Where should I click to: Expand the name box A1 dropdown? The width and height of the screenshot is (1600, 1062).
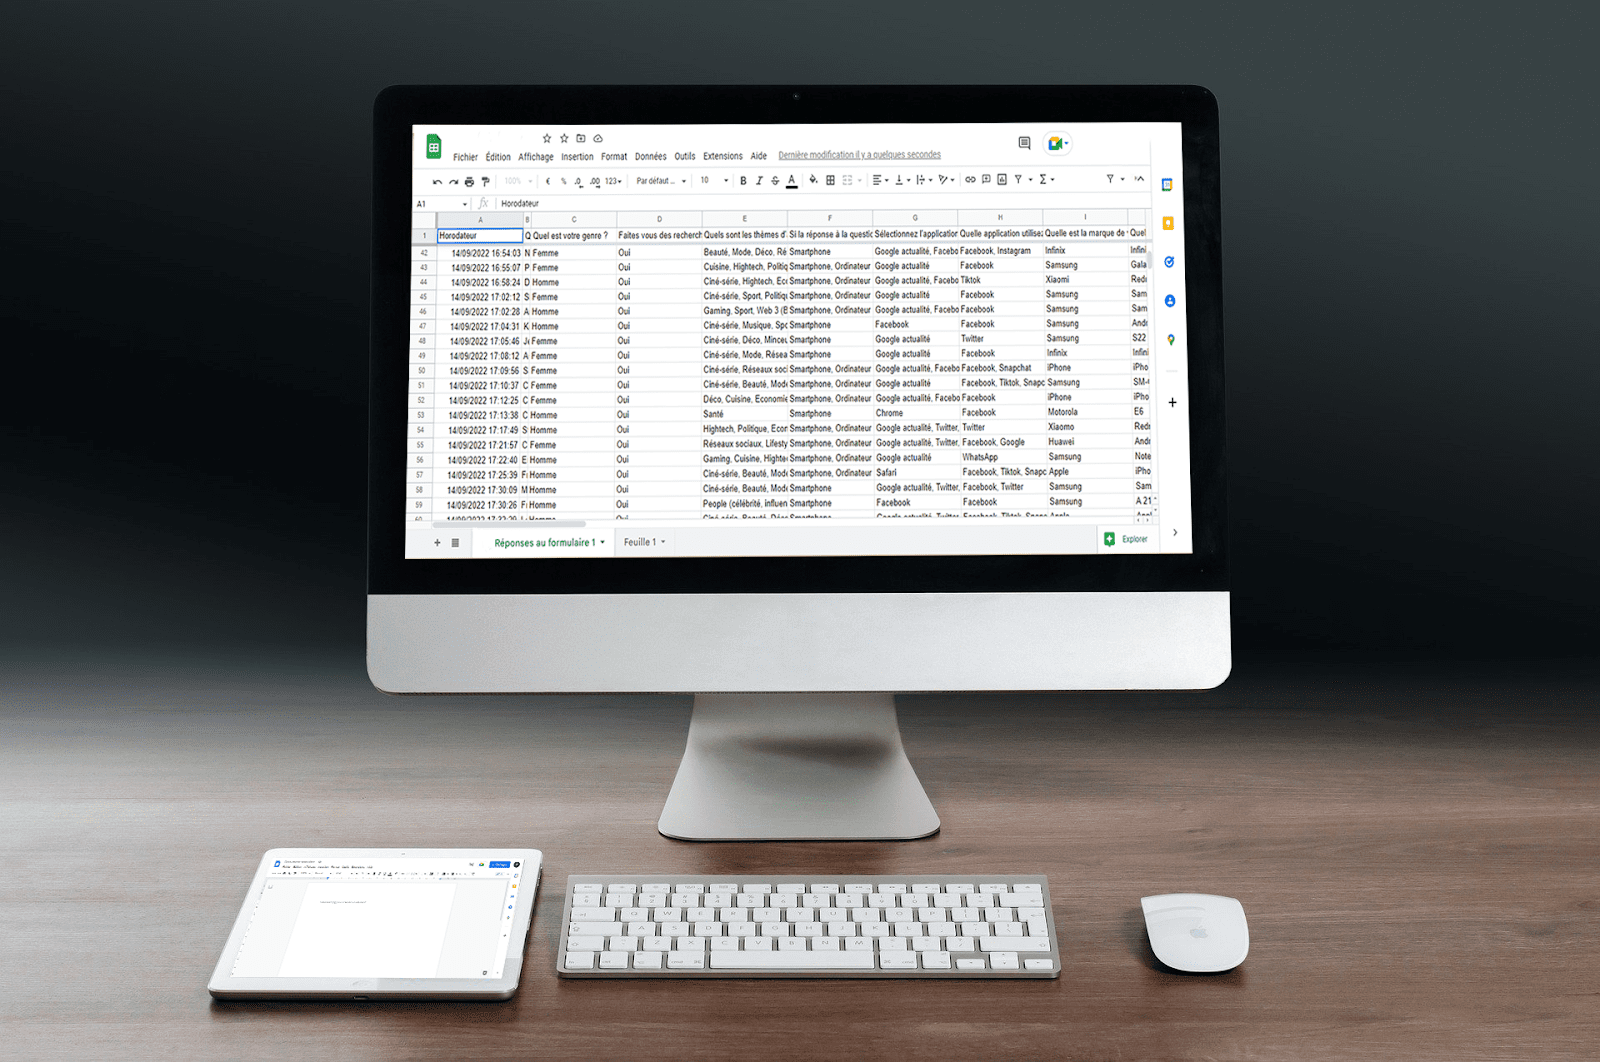(x=464, y=204)
